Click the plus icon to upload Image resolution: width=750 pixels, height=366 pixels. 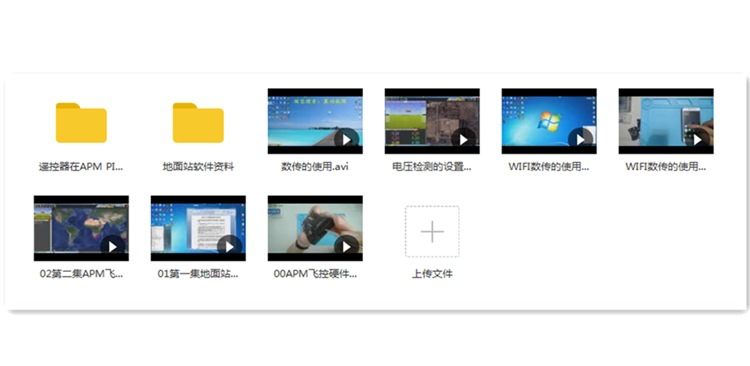click(x=432, y=232)
